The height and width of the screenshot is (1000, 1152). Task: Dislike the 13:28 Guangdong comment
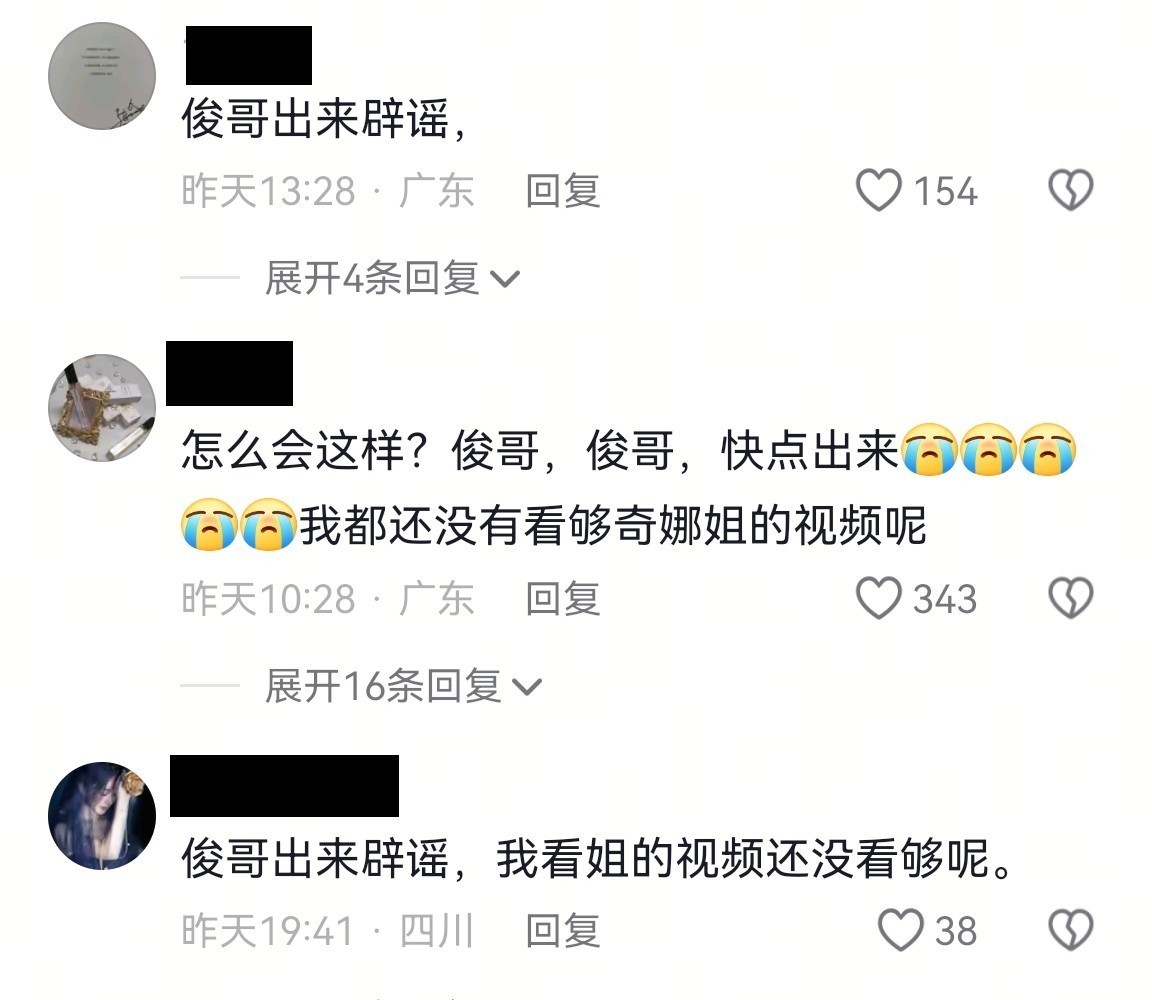click(x=1070, y=190)
